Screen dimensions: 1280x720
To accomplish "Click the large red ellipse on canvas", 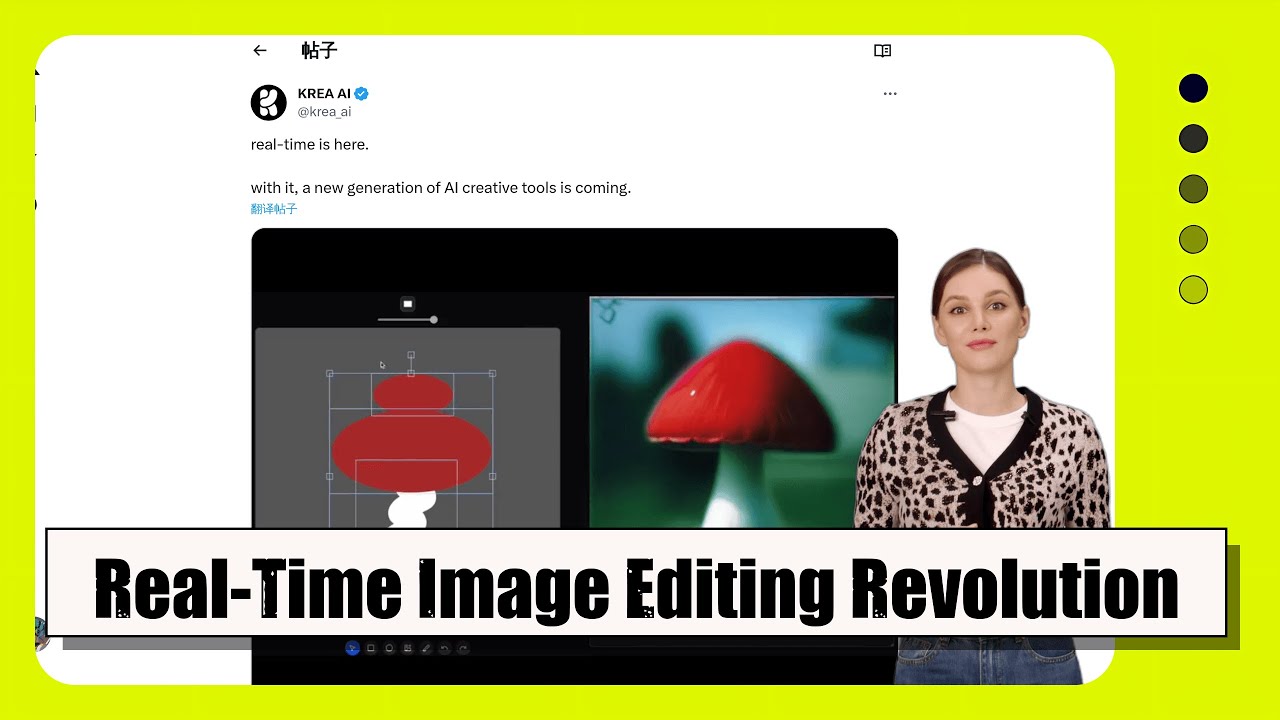I will [411, 452].
